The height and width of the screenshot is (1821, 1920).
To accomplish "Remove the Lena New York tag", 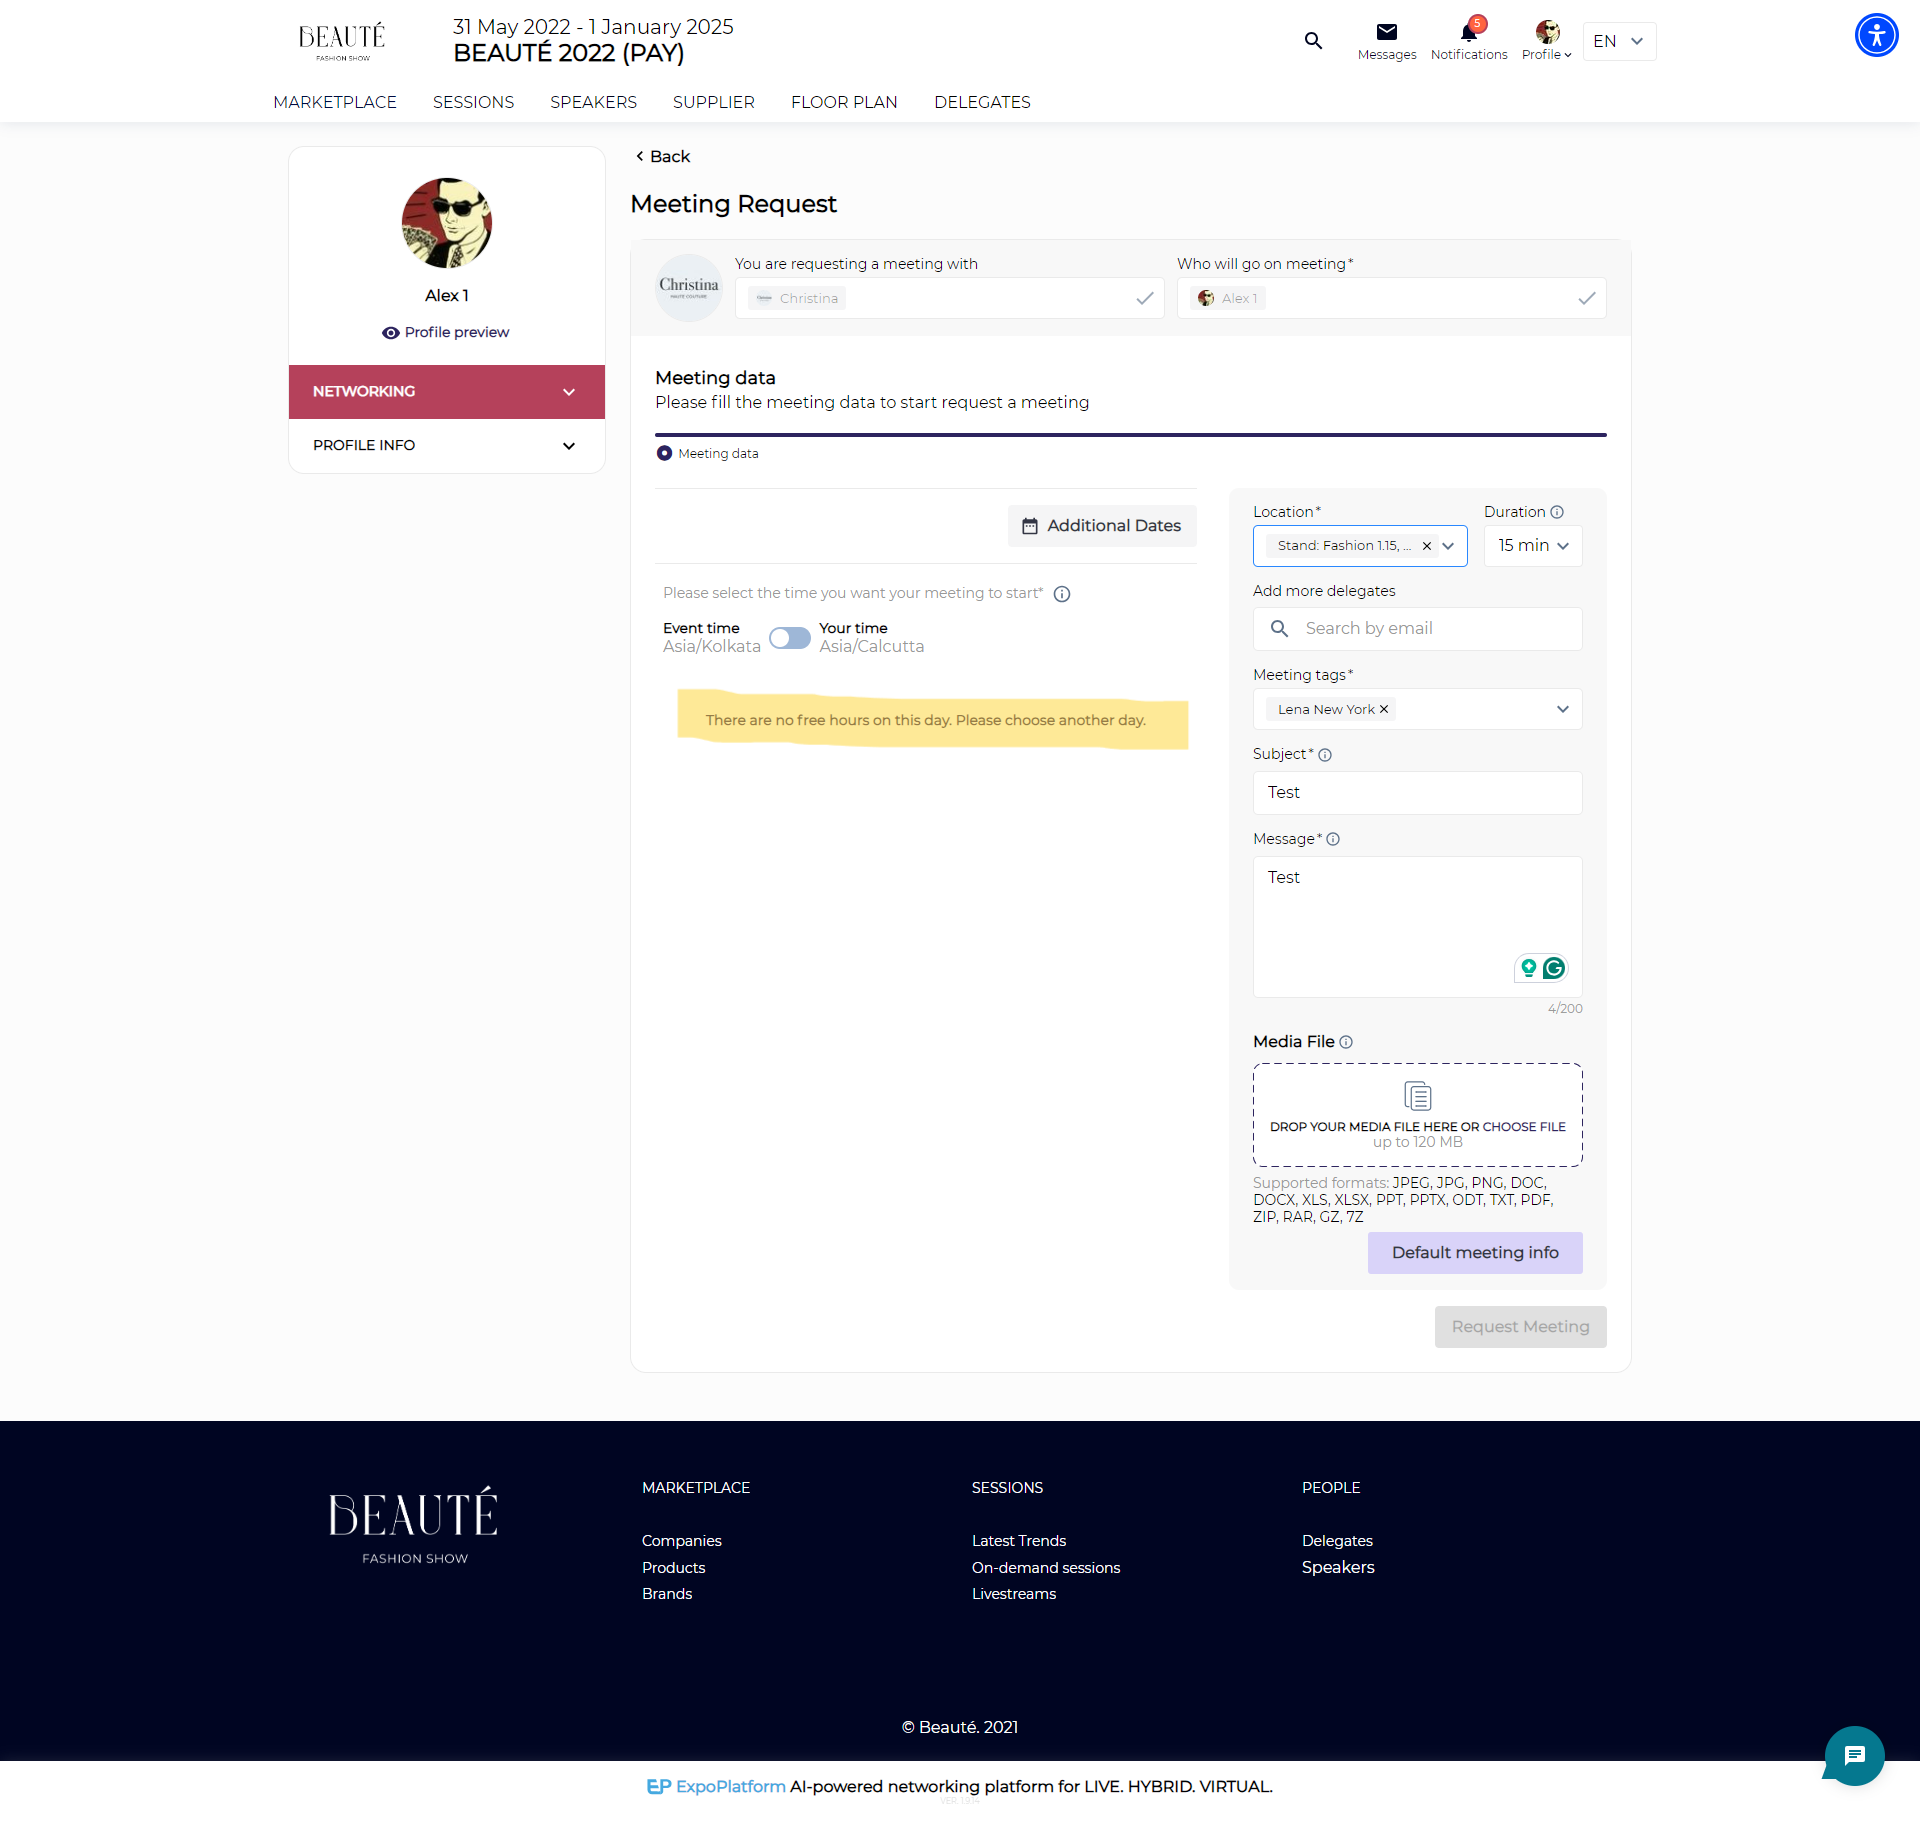I will (x=1384, y=709).
